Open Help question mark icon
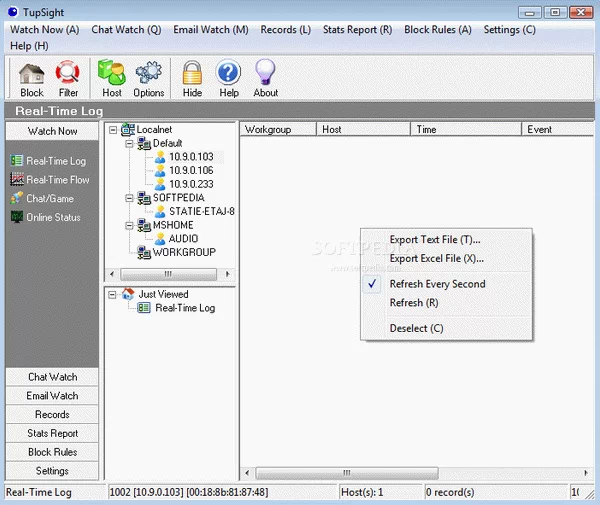This screenshot has height=505, width=600. tap(229, 78)
